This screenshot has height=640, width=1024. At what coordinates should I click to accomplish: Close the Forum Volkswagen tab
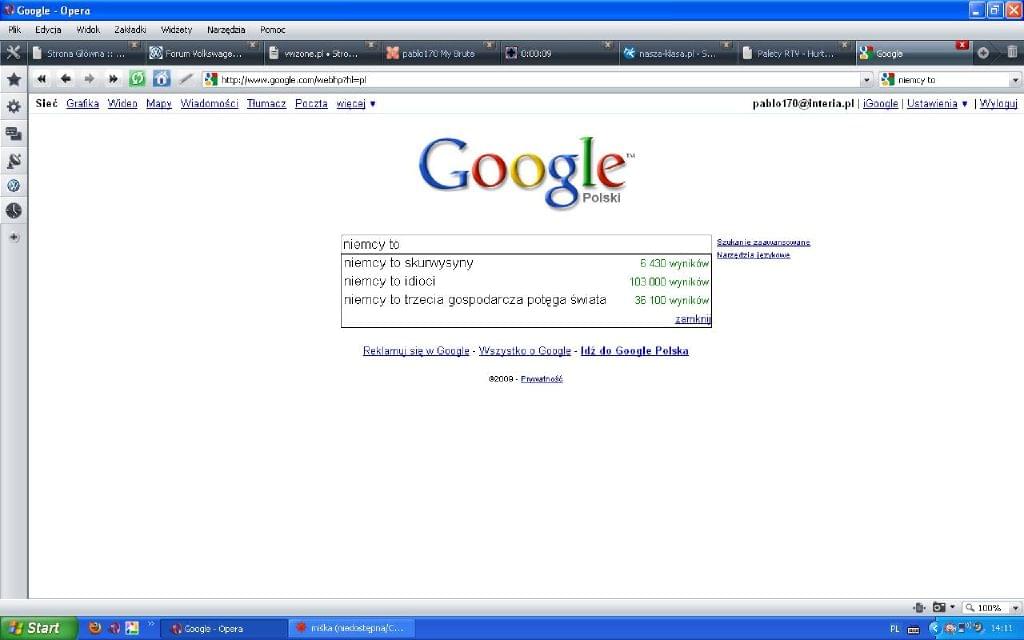253,45
